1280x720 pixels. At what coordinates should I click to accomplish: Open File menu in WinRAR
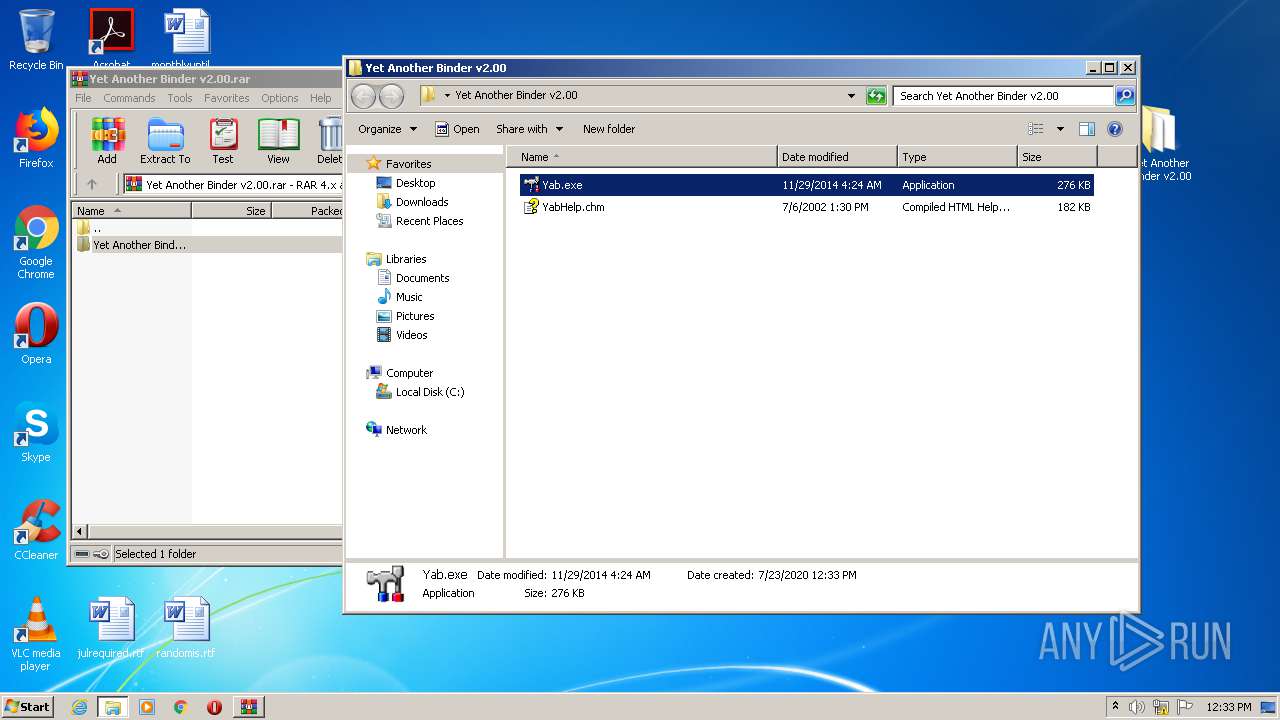point(83,98)
